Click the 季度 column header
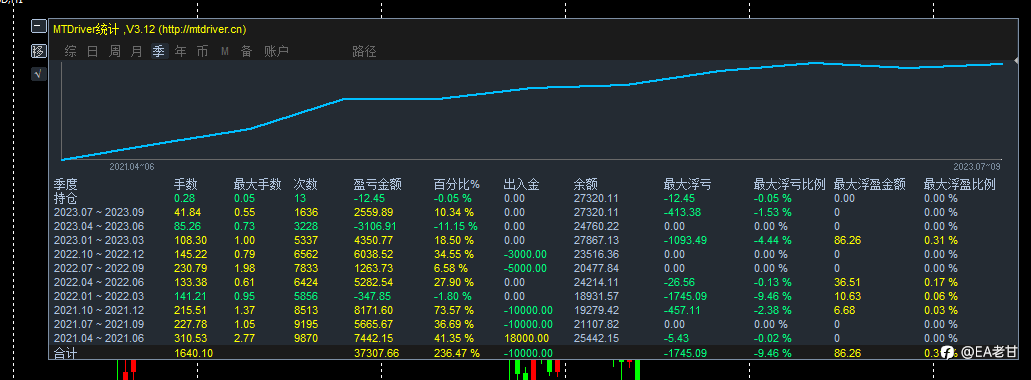The width and height of the screenshot is (1031, 380). tap(66, 185)
